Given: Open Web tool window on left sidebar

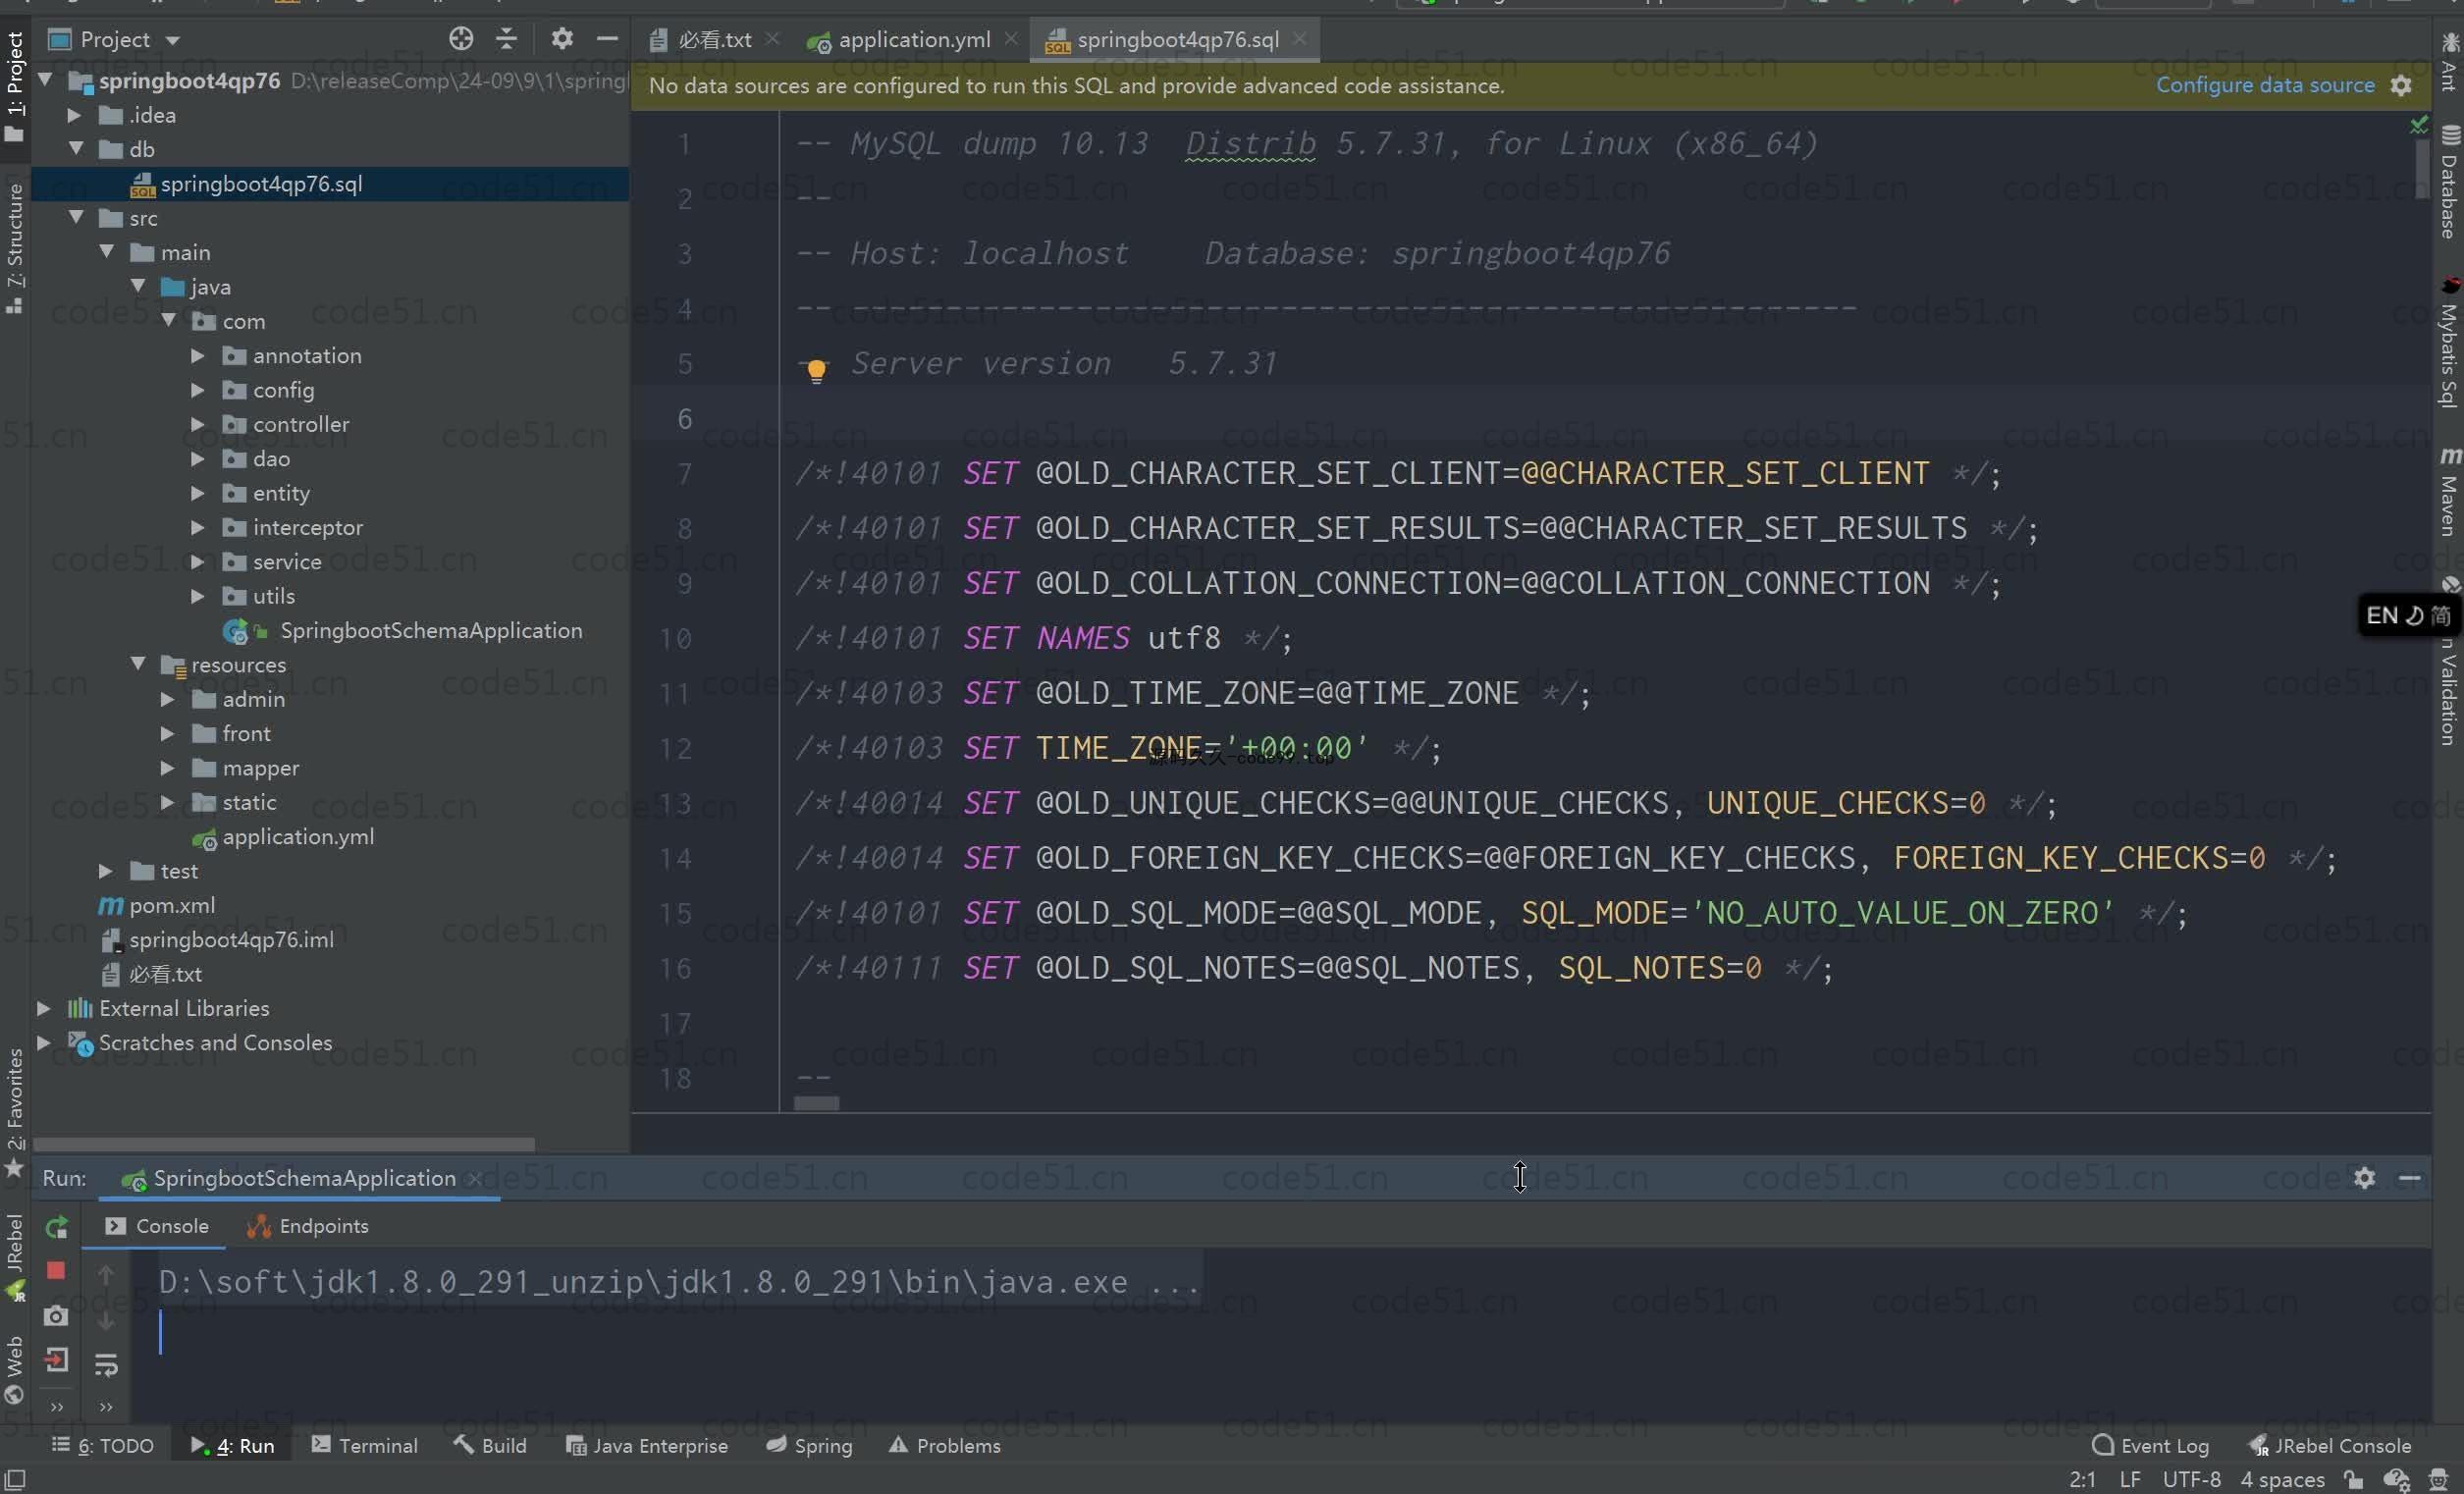Looking at the screenshot, I should tap(14, 1370).
